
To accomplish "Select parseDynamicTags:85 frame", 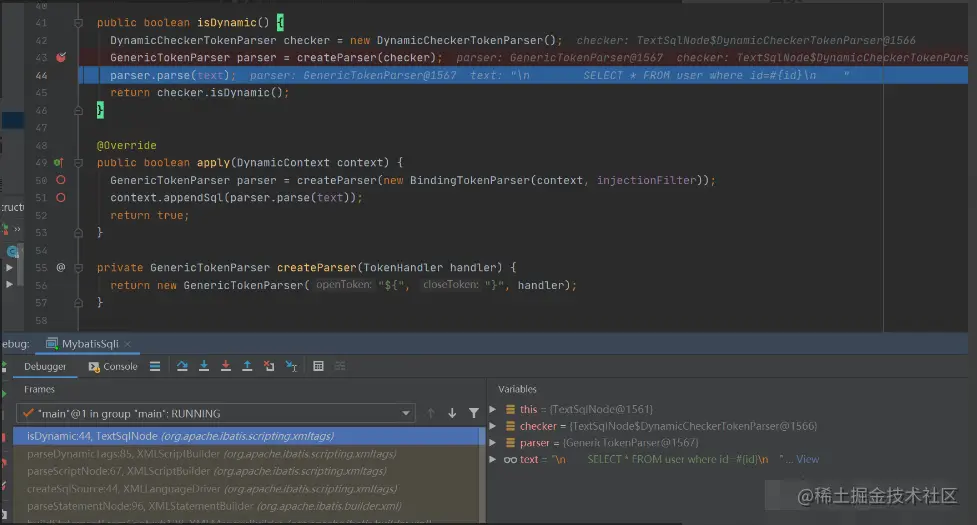I will [249, 454].
